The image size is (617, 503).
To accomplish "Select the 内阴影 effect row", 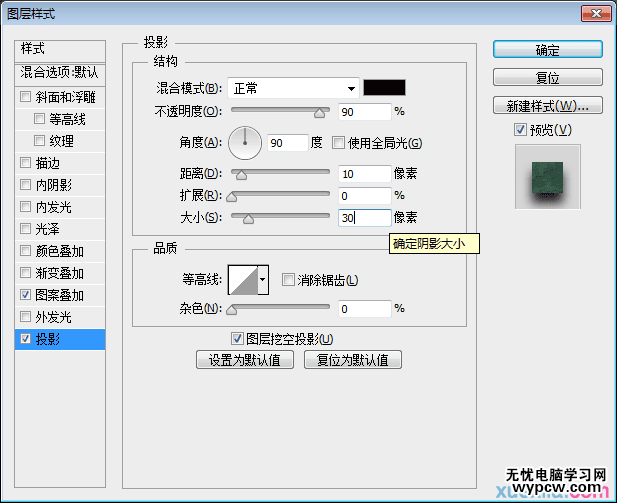I will (x=60, y=185).
